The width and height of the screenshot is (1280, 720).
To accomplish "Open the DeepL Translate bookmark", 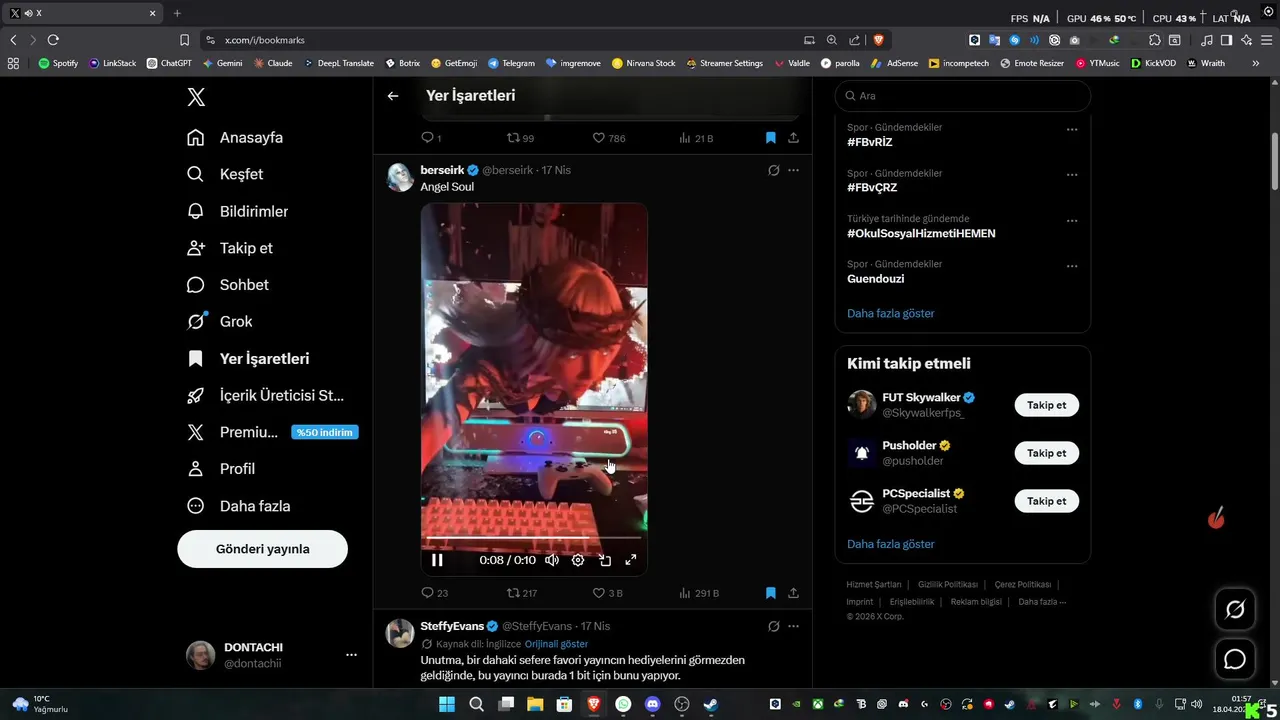I will pos(338,63).
